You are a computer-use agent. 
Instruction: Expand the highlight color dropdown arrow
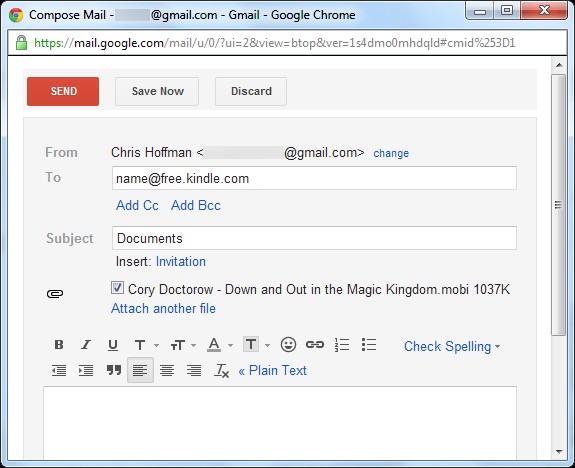tap(267, 345)
